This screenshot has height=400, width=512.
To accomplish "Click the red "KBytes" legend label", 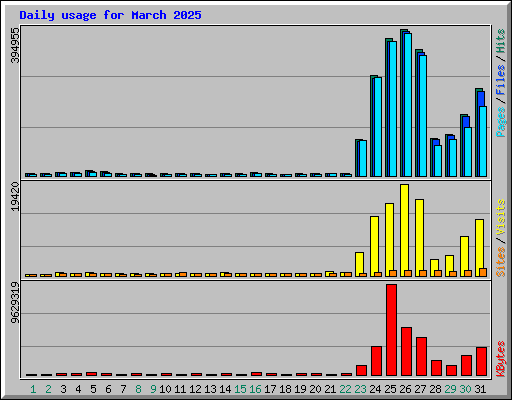I will pyautogui.click(x=501, y=359).
